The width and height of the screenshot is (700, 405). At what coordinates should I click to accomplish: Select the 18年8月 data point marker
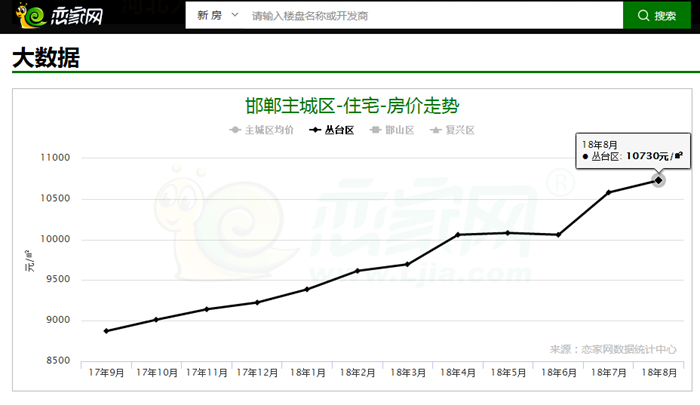(x=658, y=180)
